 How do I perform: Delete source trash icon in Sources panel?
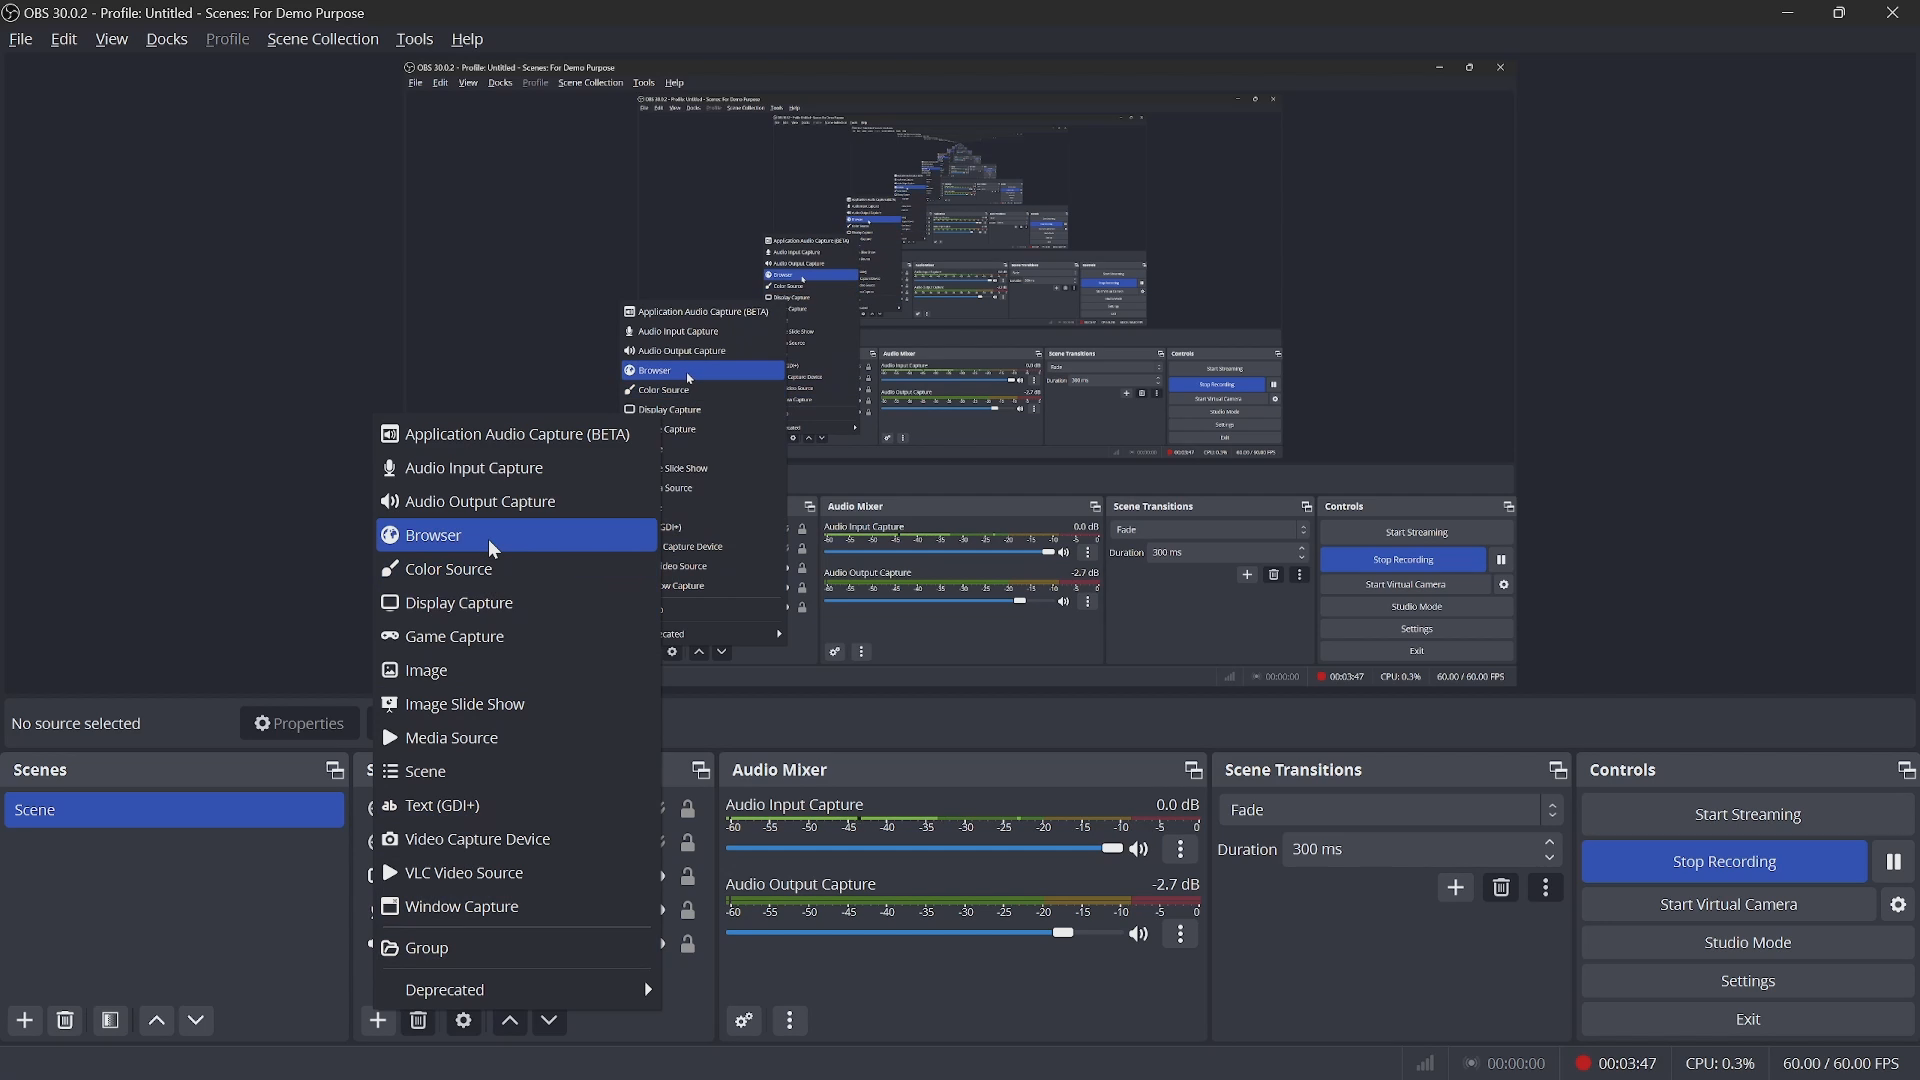(419, 1021)
